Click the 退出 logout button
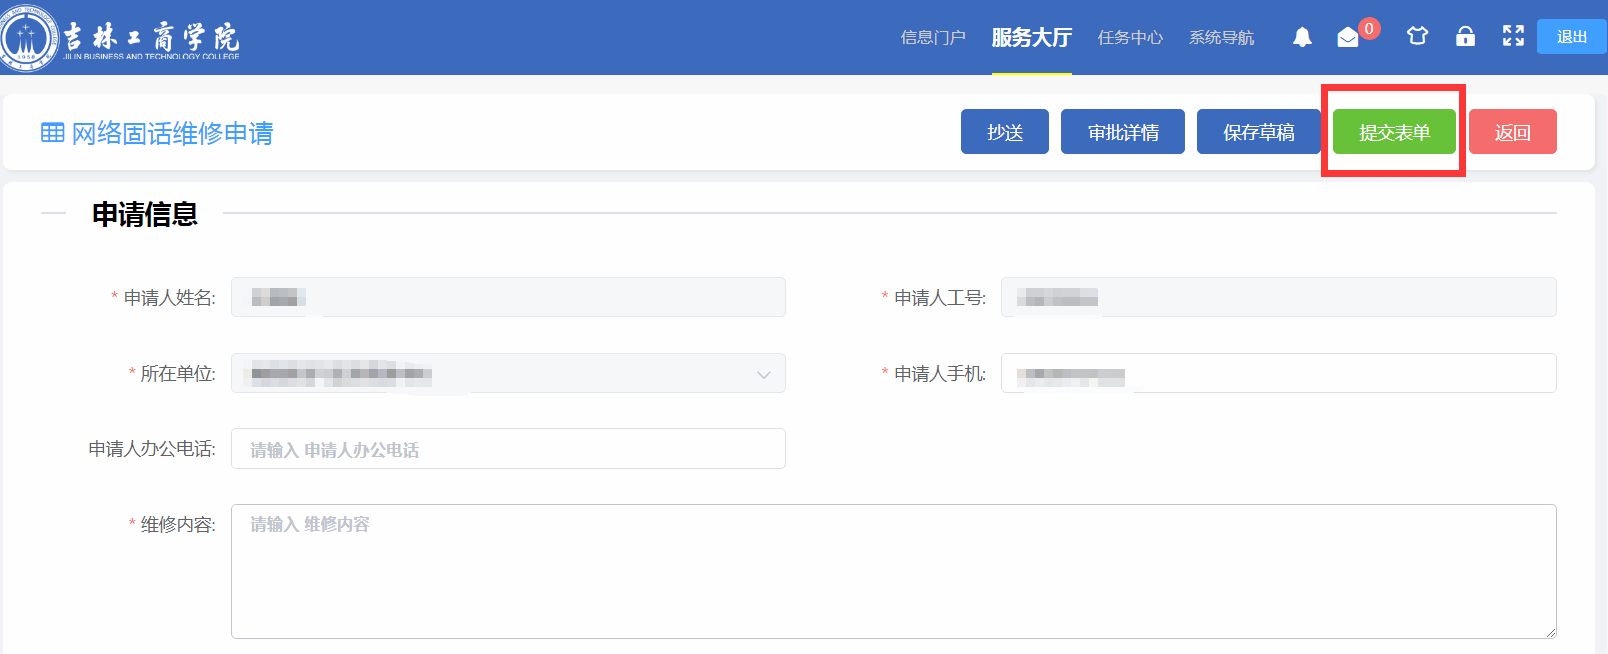Viewport: 1608px width, 654px height. tap(1571, 37)
